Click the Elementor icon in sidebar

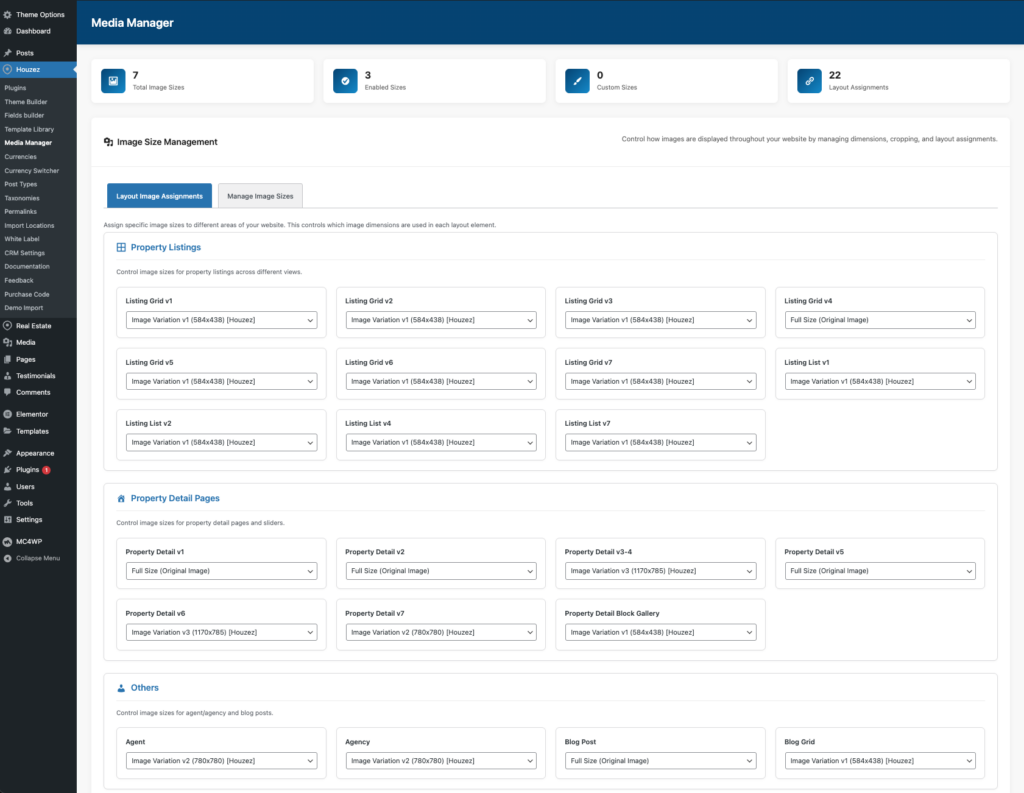8,414
